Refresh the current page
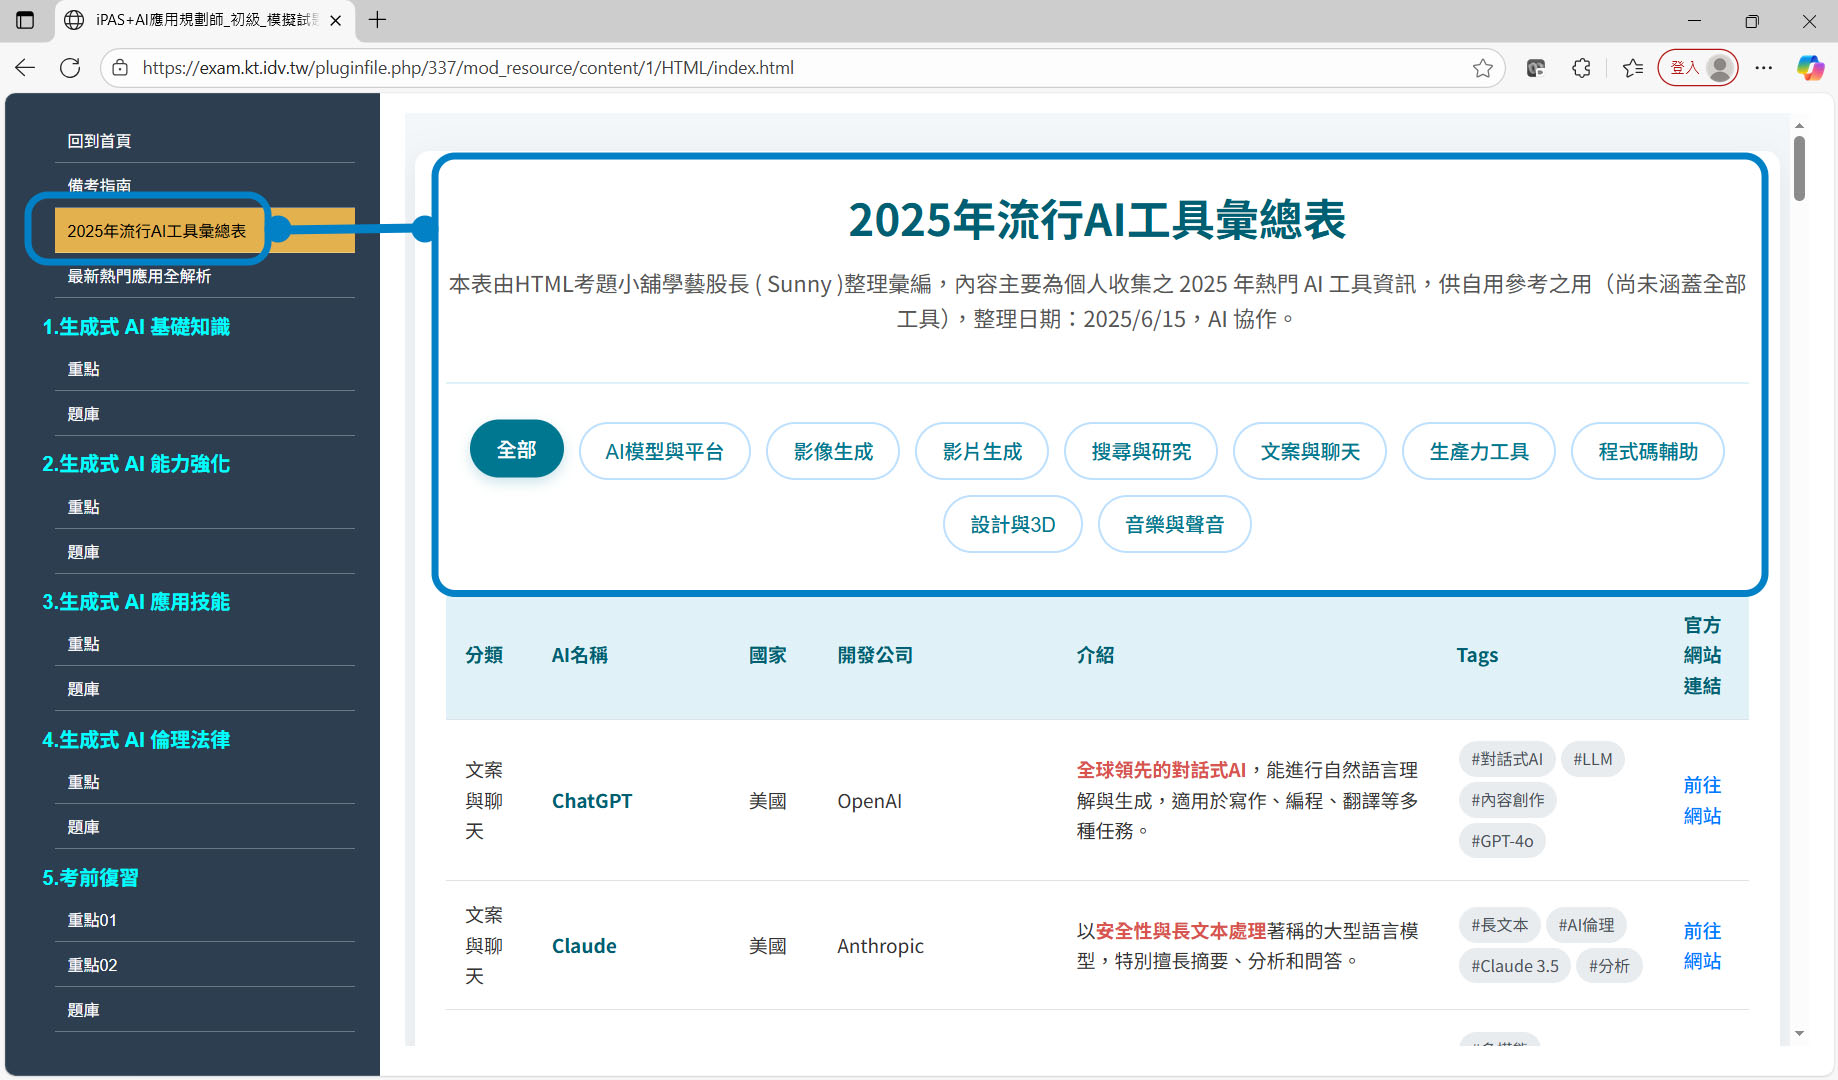 coord(70,68)
